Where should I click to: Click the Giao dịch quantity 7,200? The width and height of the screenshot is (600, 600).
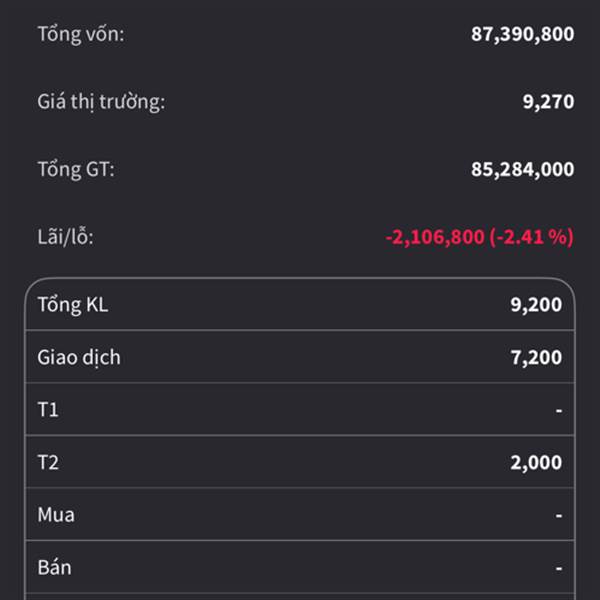536,357
